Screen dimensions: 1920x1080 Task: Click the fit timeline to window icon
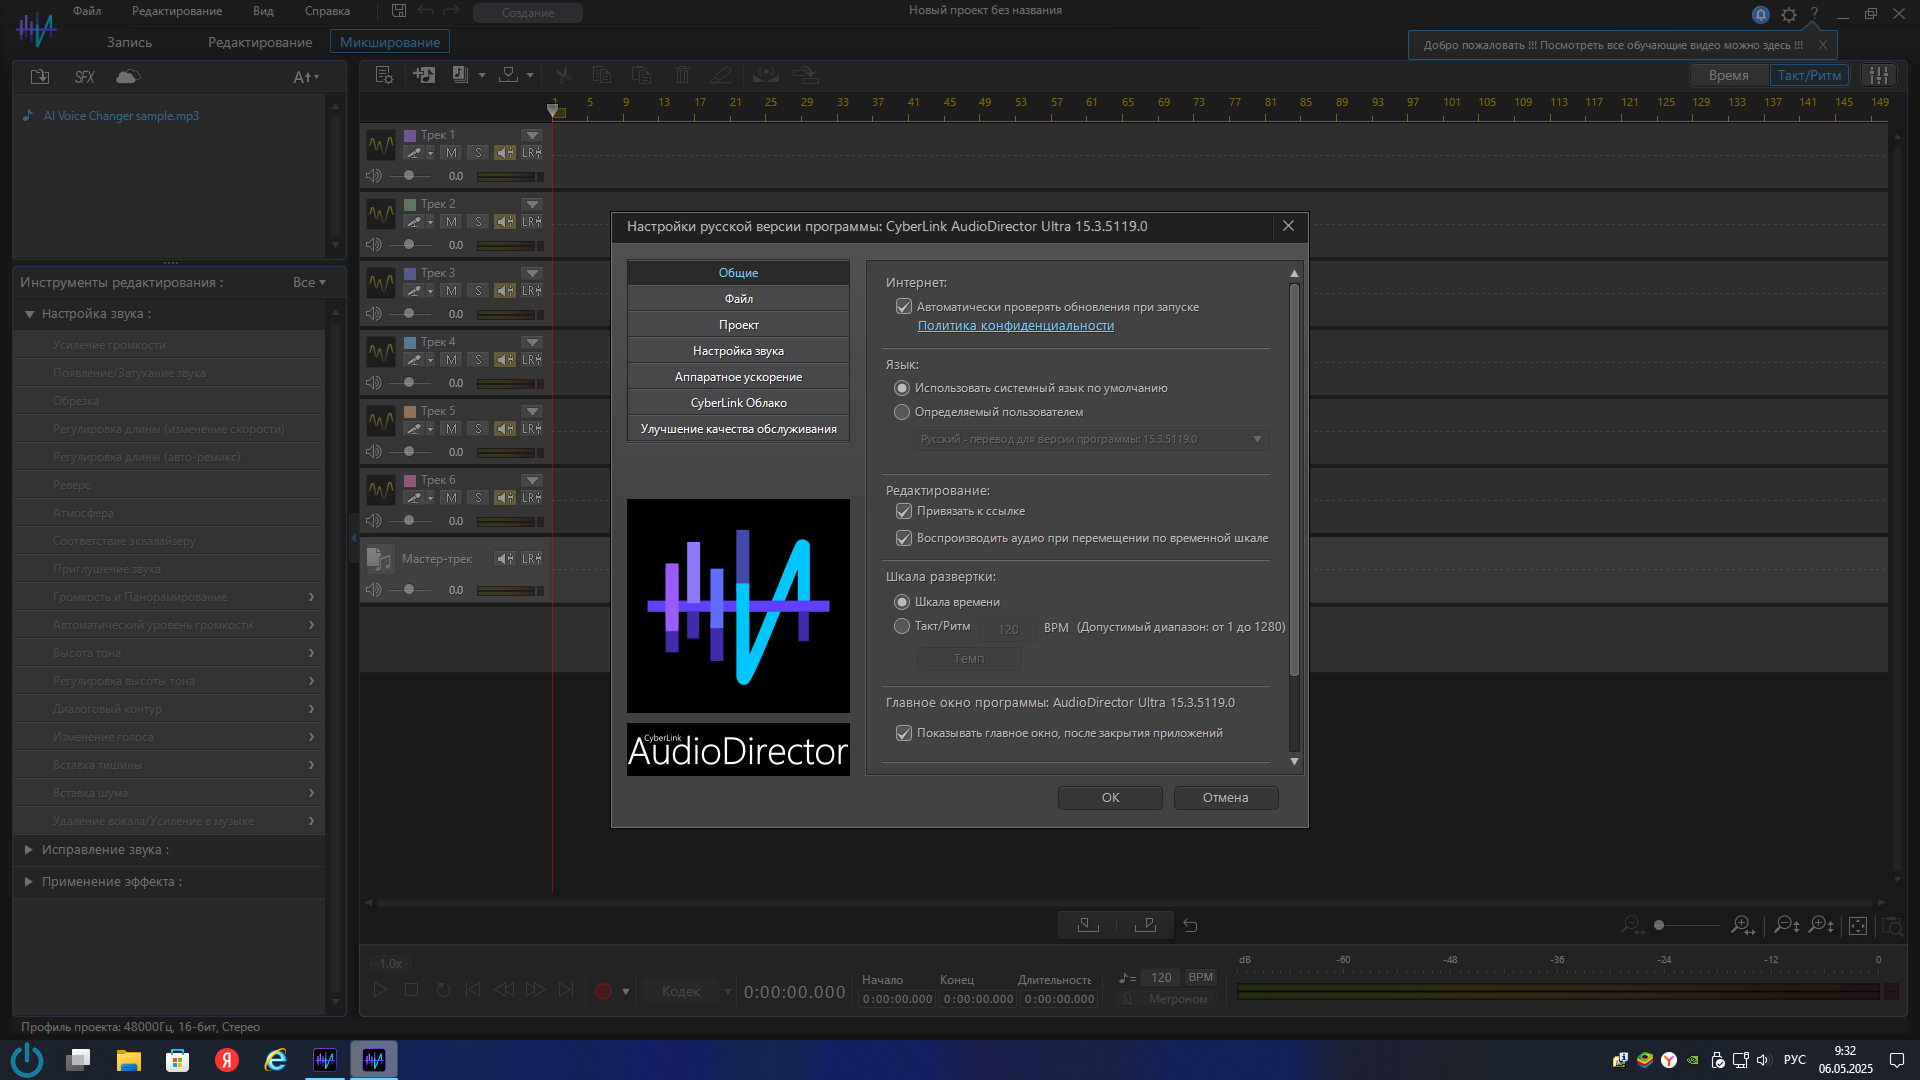click(1858, 926)
